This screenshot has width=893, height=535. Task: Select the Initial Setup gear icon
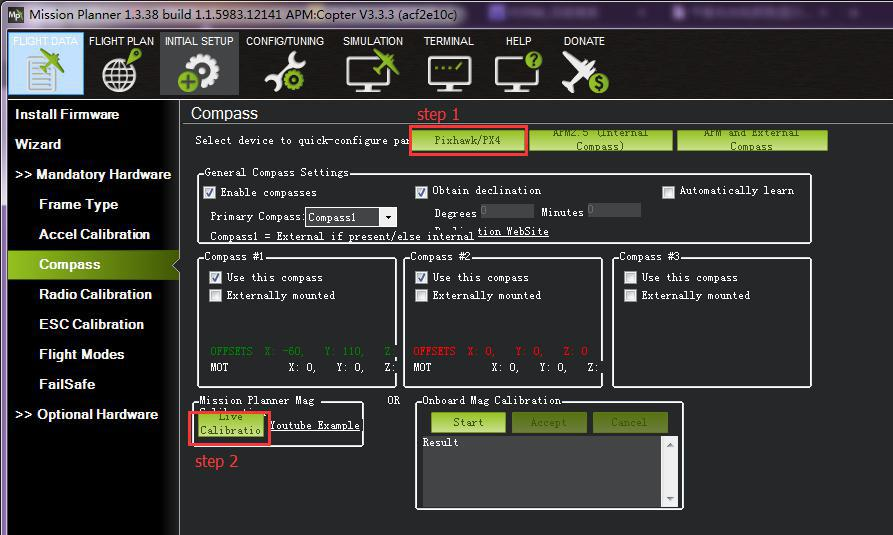coord(199,71)
